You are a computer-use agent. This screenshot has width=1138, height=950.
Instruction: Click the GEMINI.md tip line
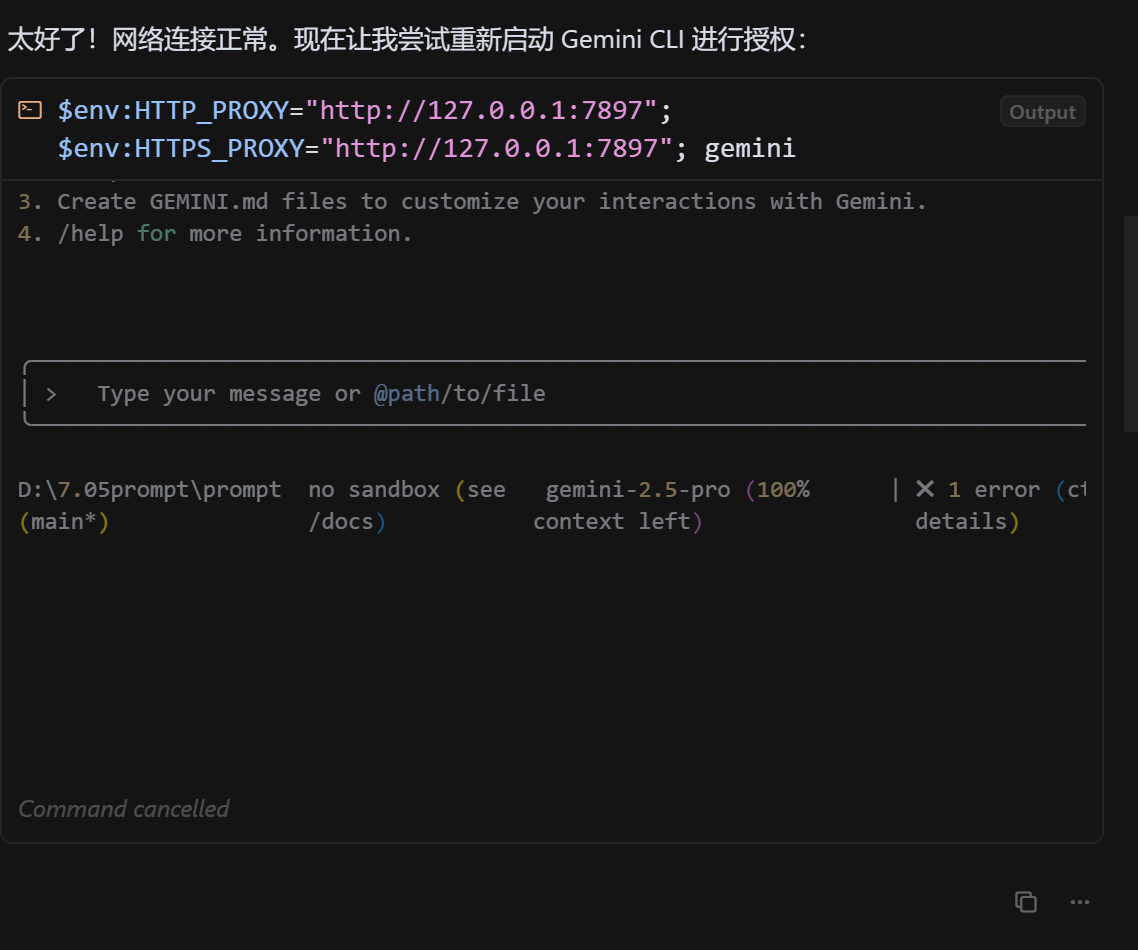click(x=472, y=201)
